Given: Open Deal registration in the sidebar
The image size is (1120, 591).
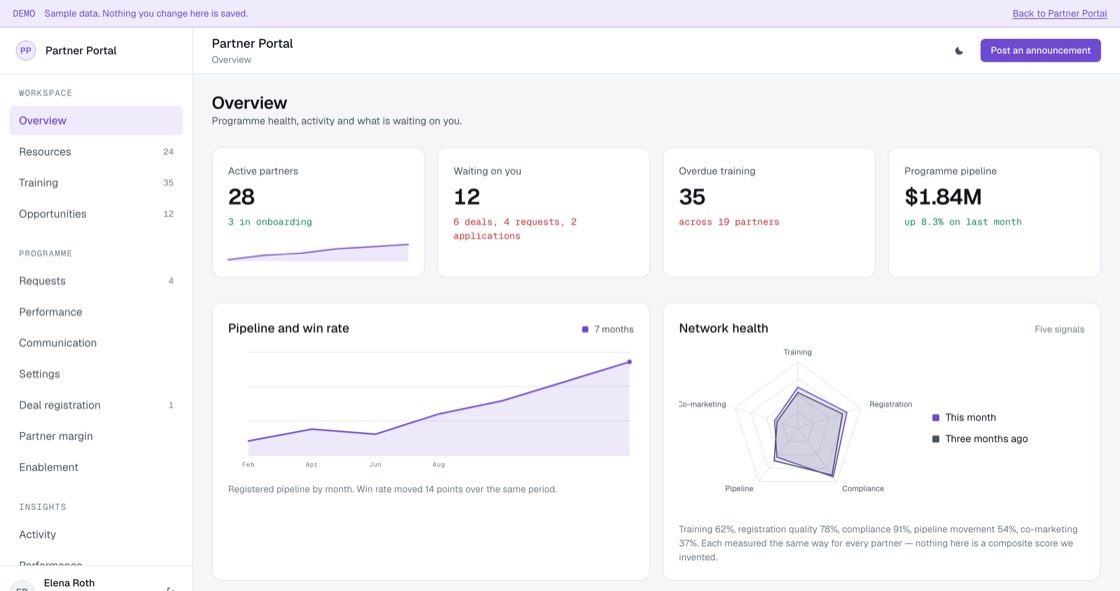Looking at the screenshot, I should tap(96, 405).
